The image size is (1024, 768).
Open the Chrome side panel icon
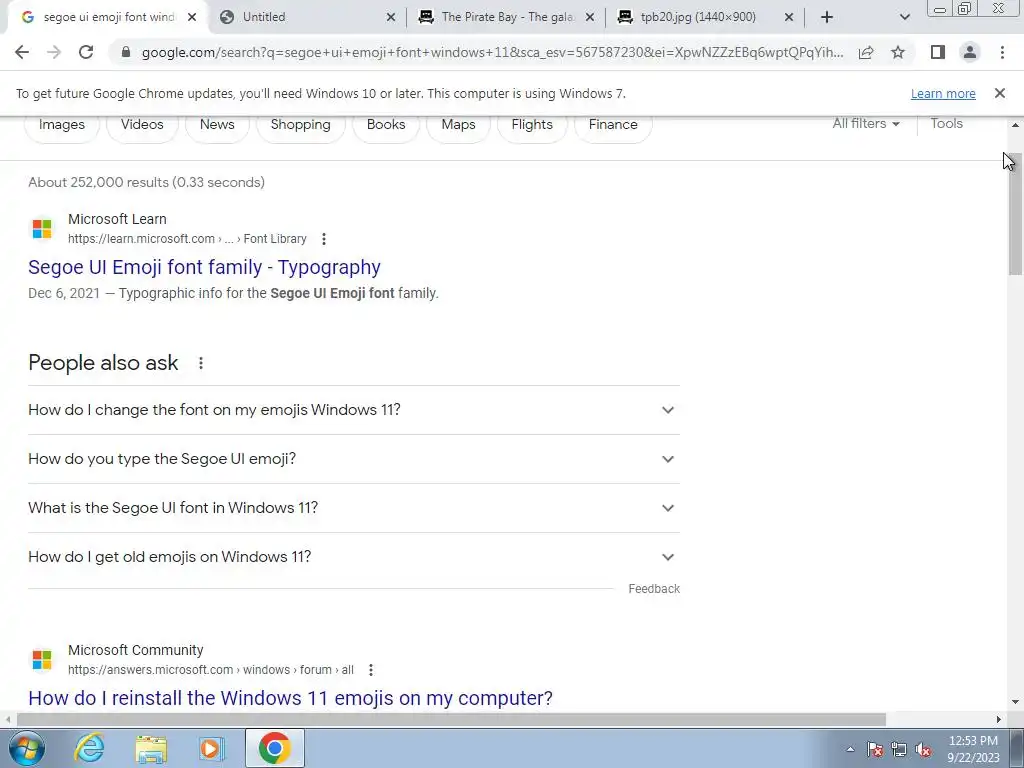(938, 52)
